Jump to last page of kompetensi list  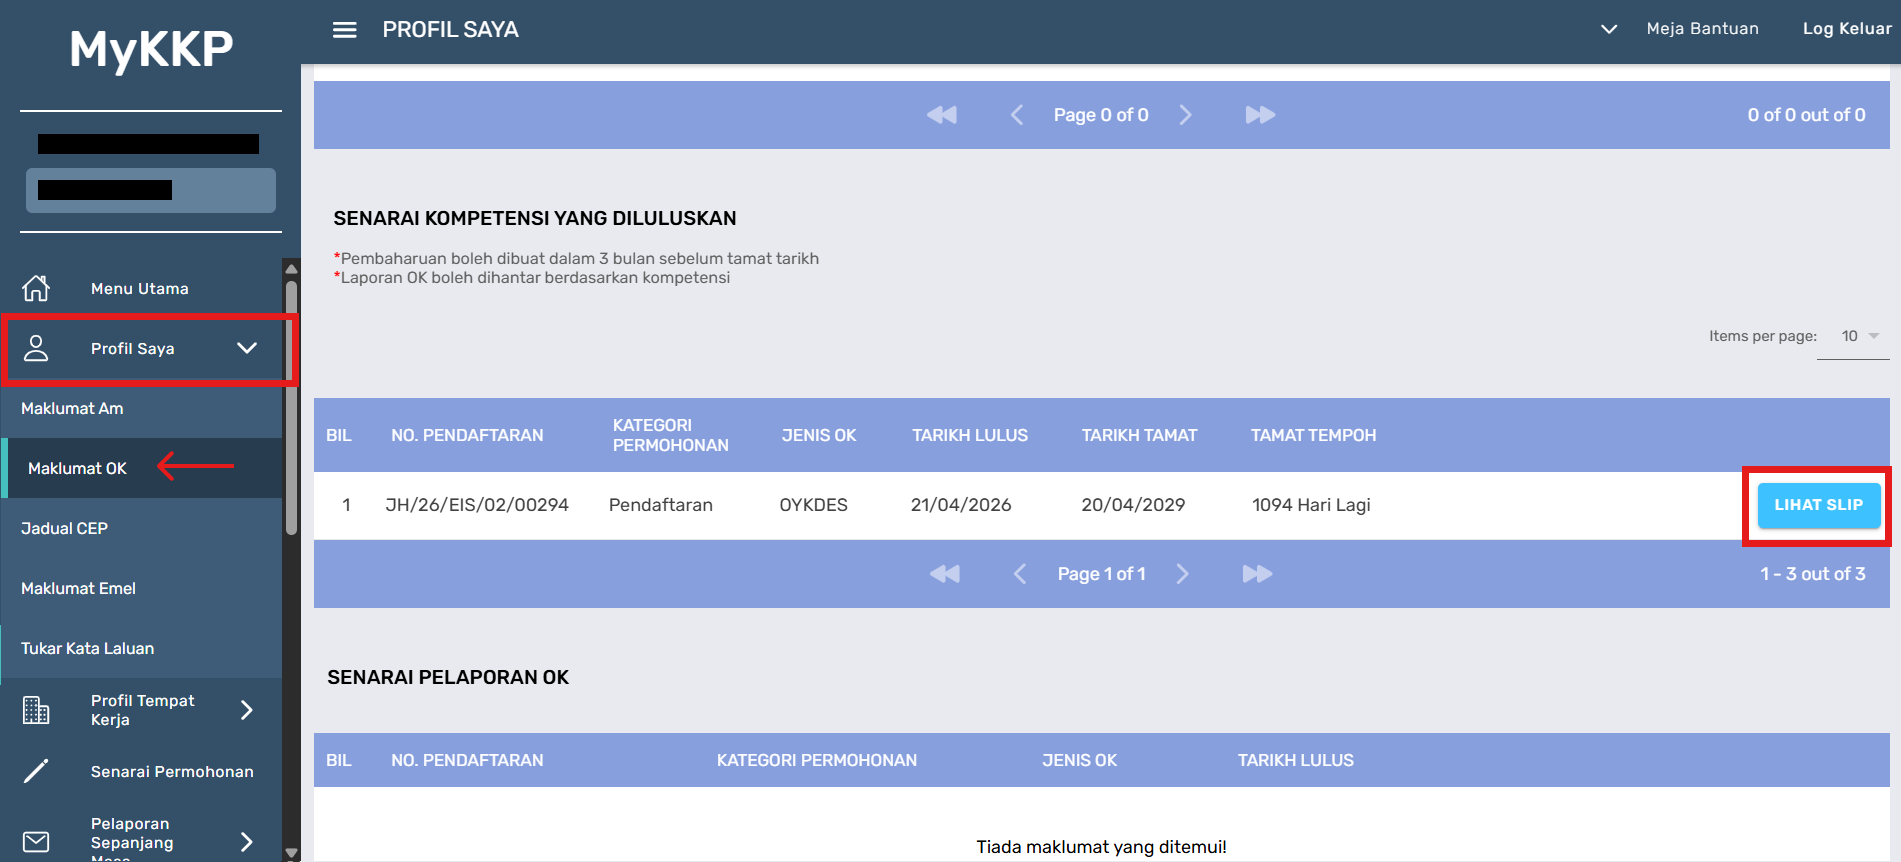click(1257, 574)
